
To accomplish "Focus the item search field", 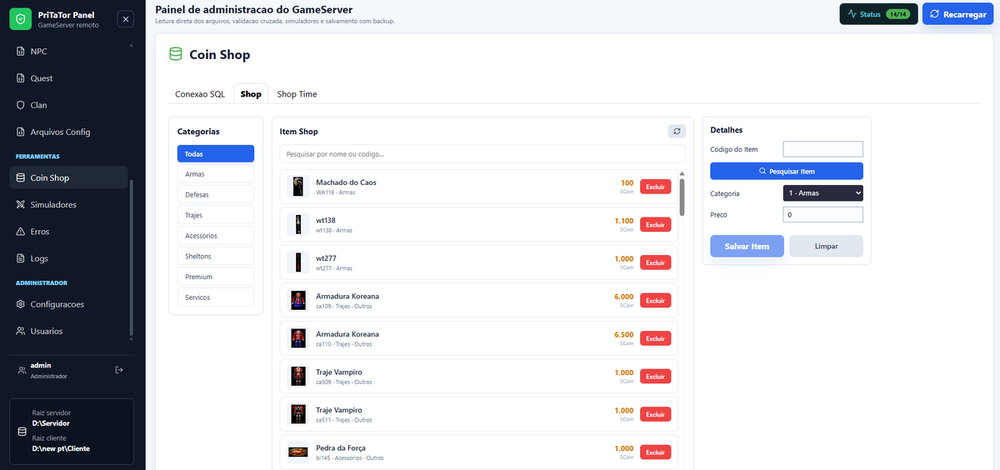I will pos(482,154).
